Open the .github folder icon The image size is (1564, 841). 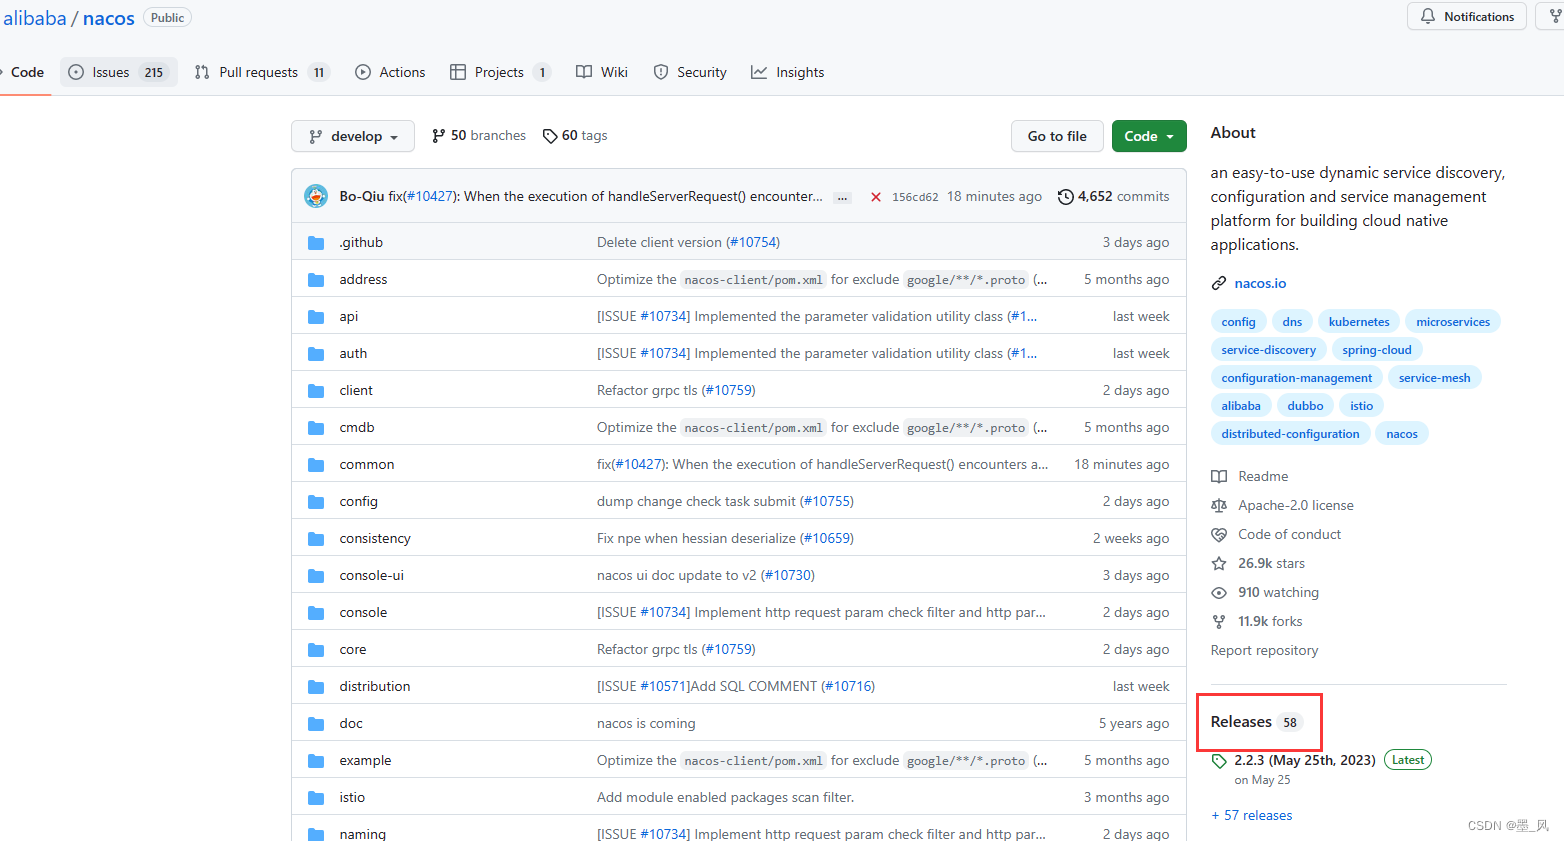click(316, 243)
